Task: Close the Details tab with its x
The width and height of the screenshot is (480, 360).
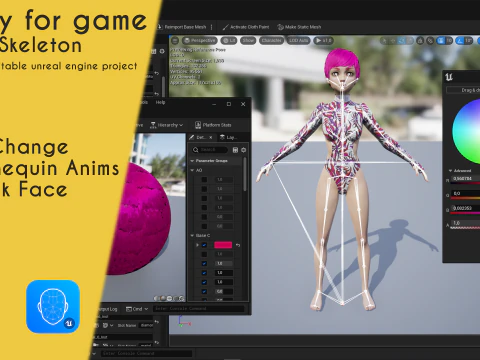Action: [x=211, y=137]
